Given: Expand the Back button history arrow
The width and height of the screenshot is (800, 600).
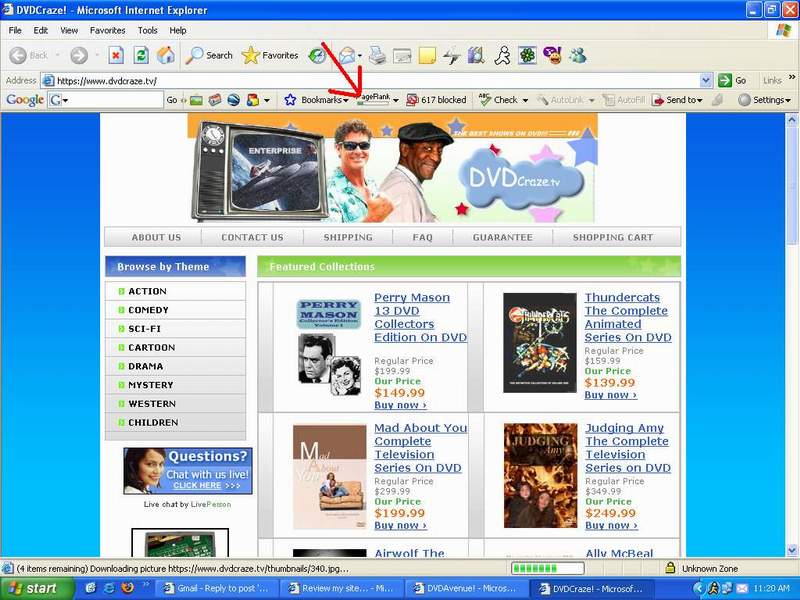Looking at the screenshot, I should click(x=58, y=55).
